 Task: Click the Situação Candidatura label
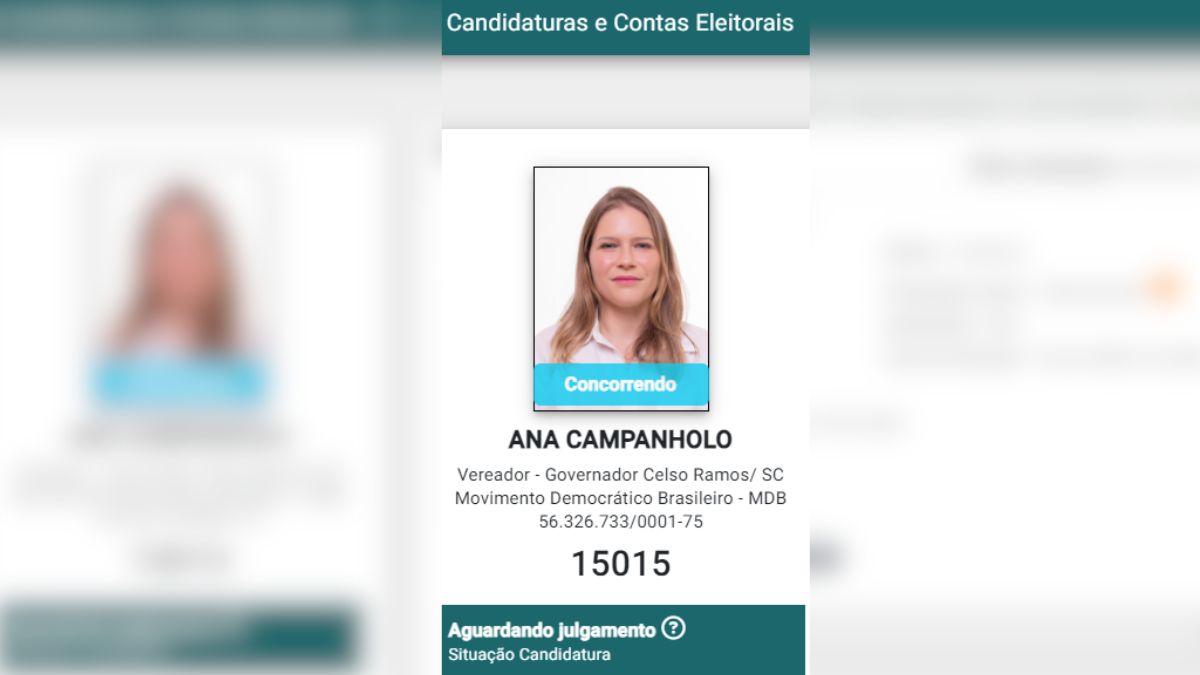529,655
